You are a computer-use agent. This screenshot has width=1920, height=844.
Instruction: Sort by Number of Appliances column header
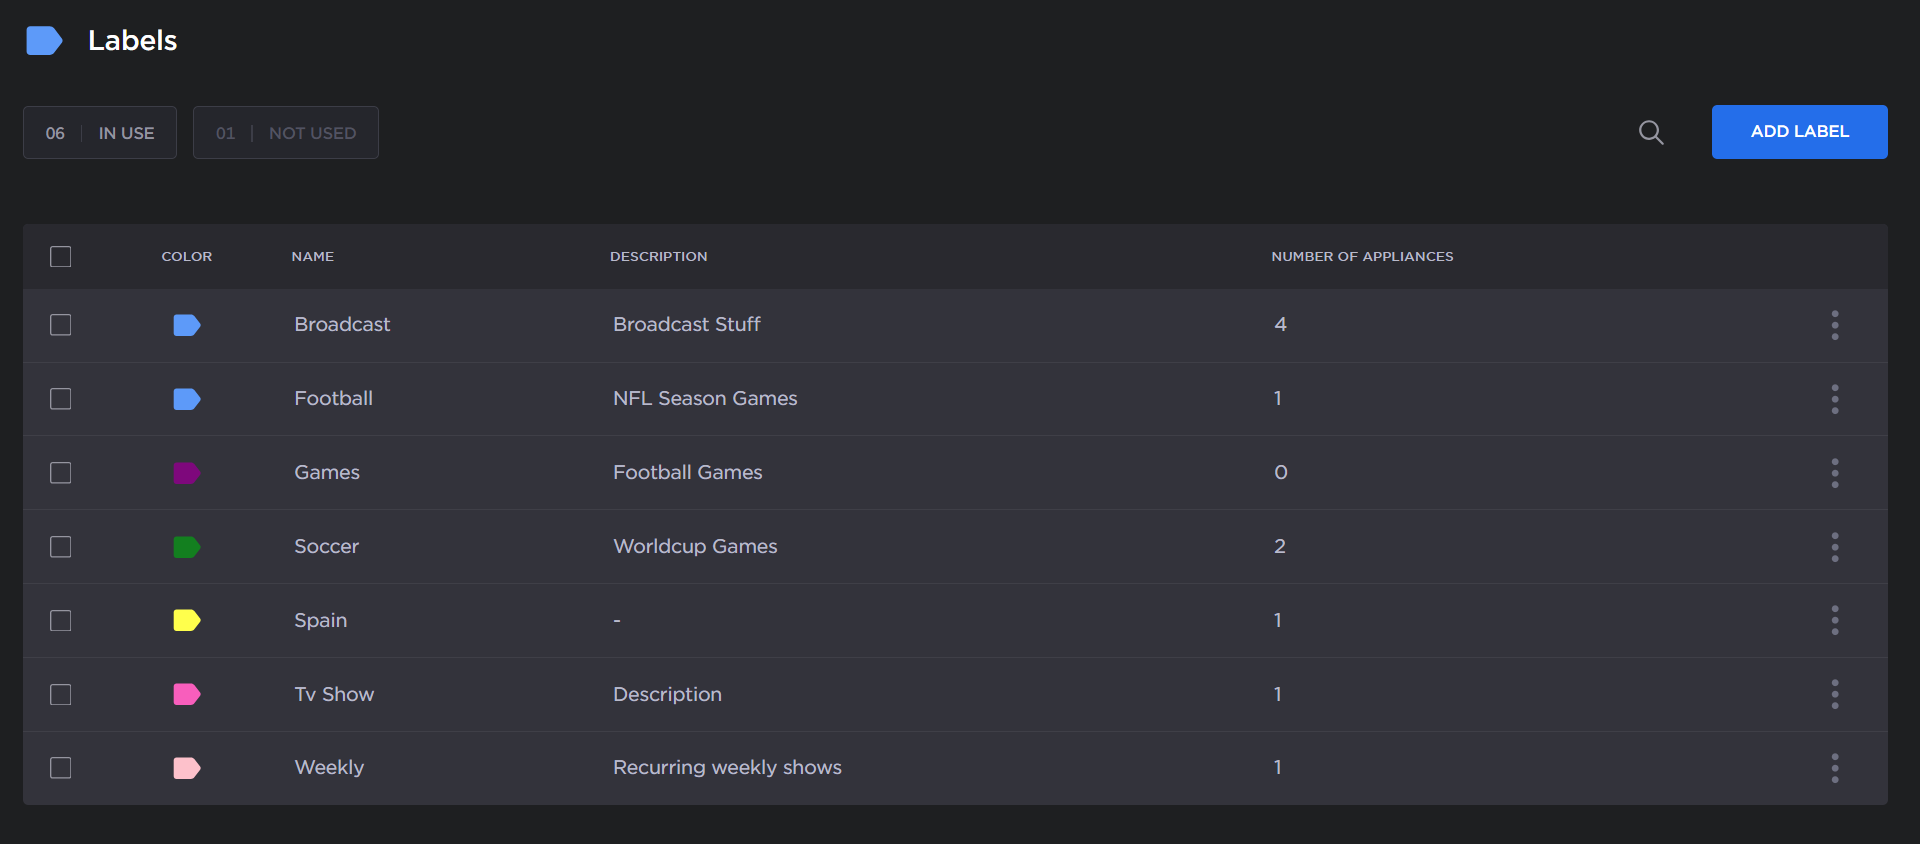tap(1362, 257)
